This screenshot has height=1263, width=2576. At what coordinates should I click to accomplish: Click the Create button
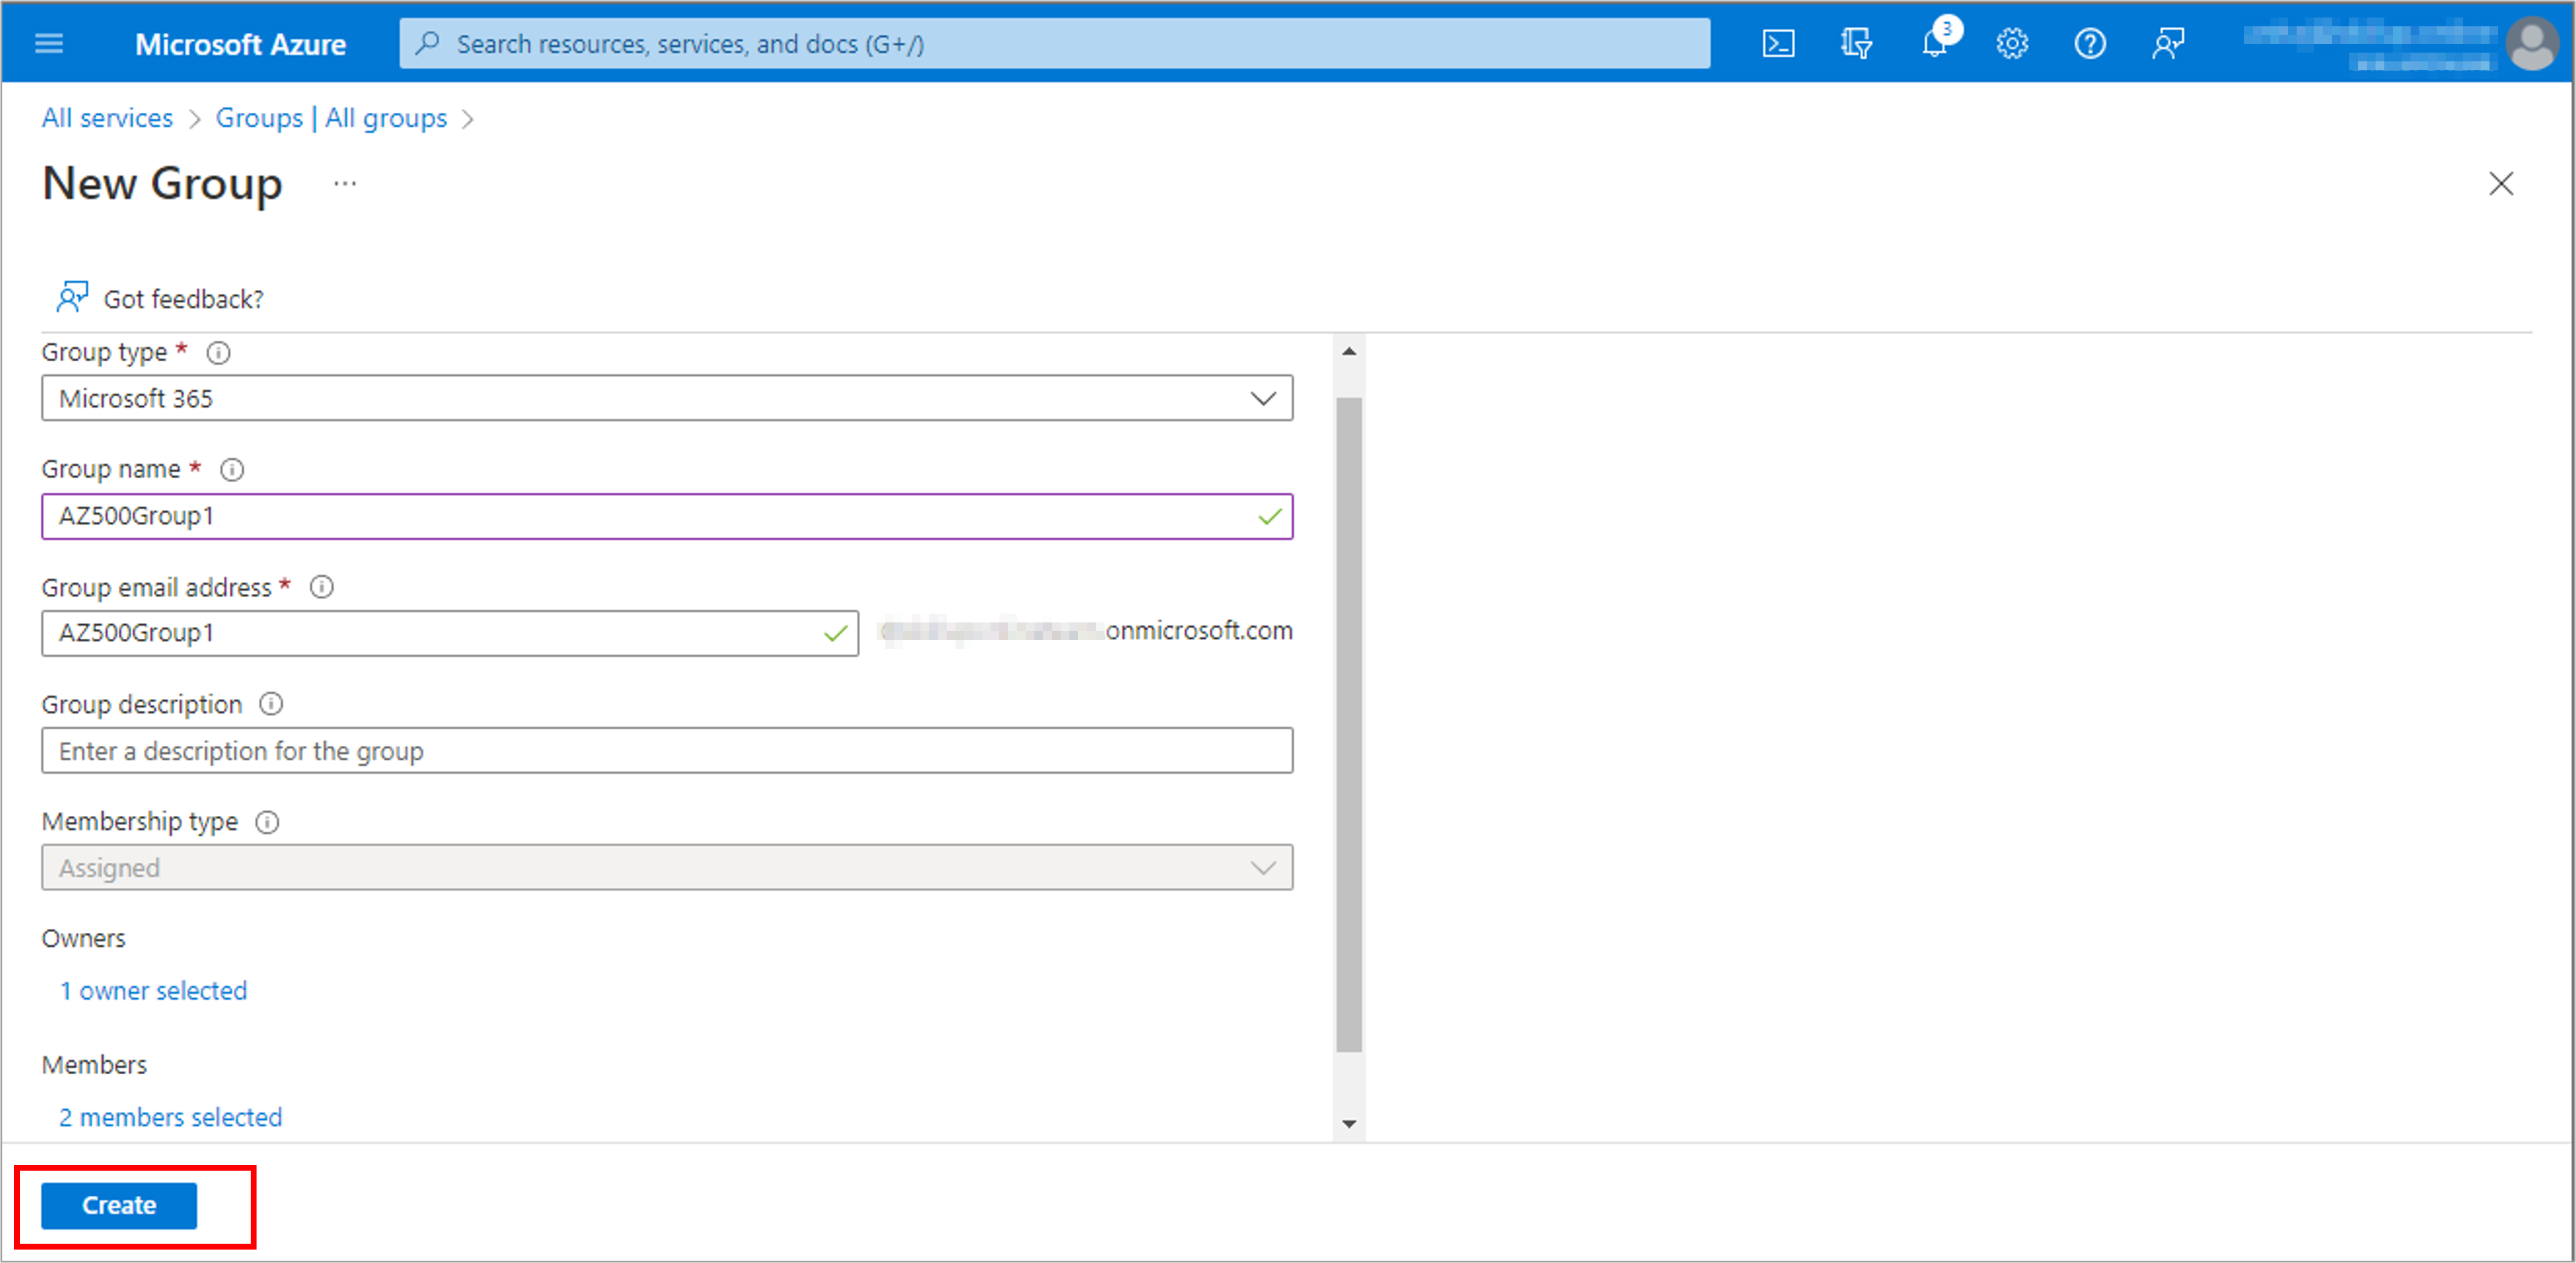point(119,1205)
